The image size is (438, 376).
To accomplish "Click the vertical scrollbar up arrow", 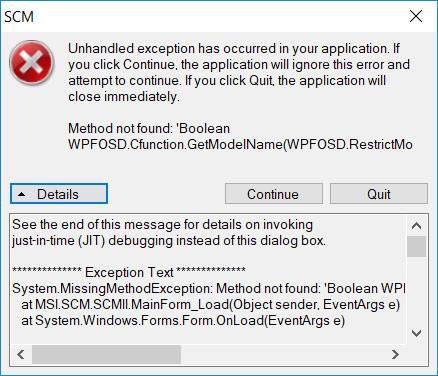I will click(x=417, y=226).
